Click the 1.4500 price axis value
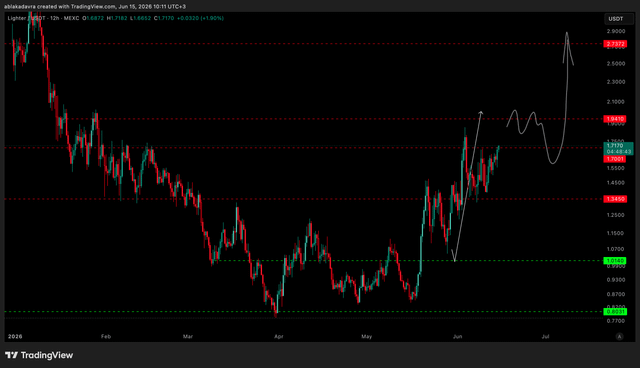 click(616, 183)
